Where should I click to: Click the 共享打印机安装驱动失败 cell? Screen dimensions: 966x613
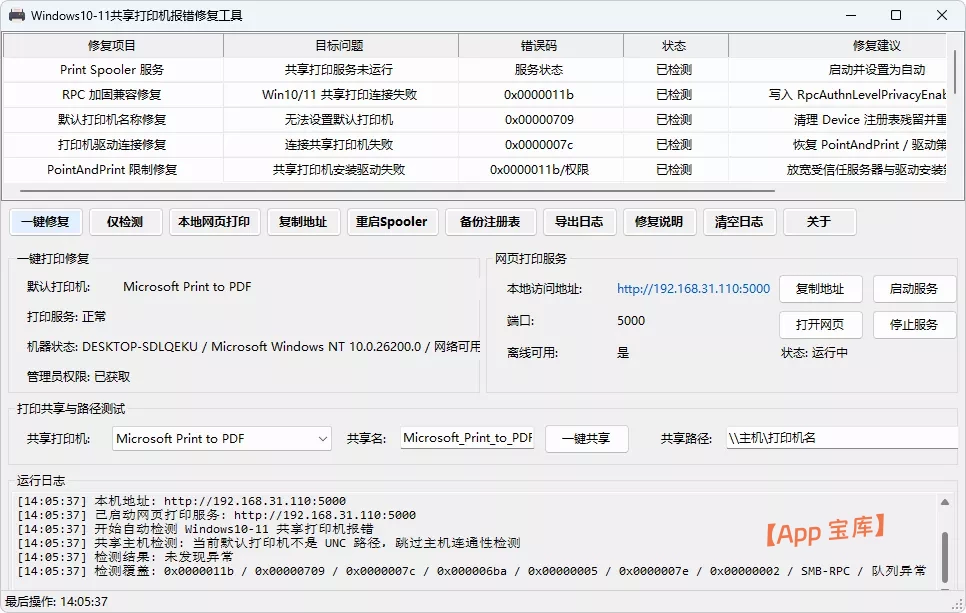(x=340, y=169)
